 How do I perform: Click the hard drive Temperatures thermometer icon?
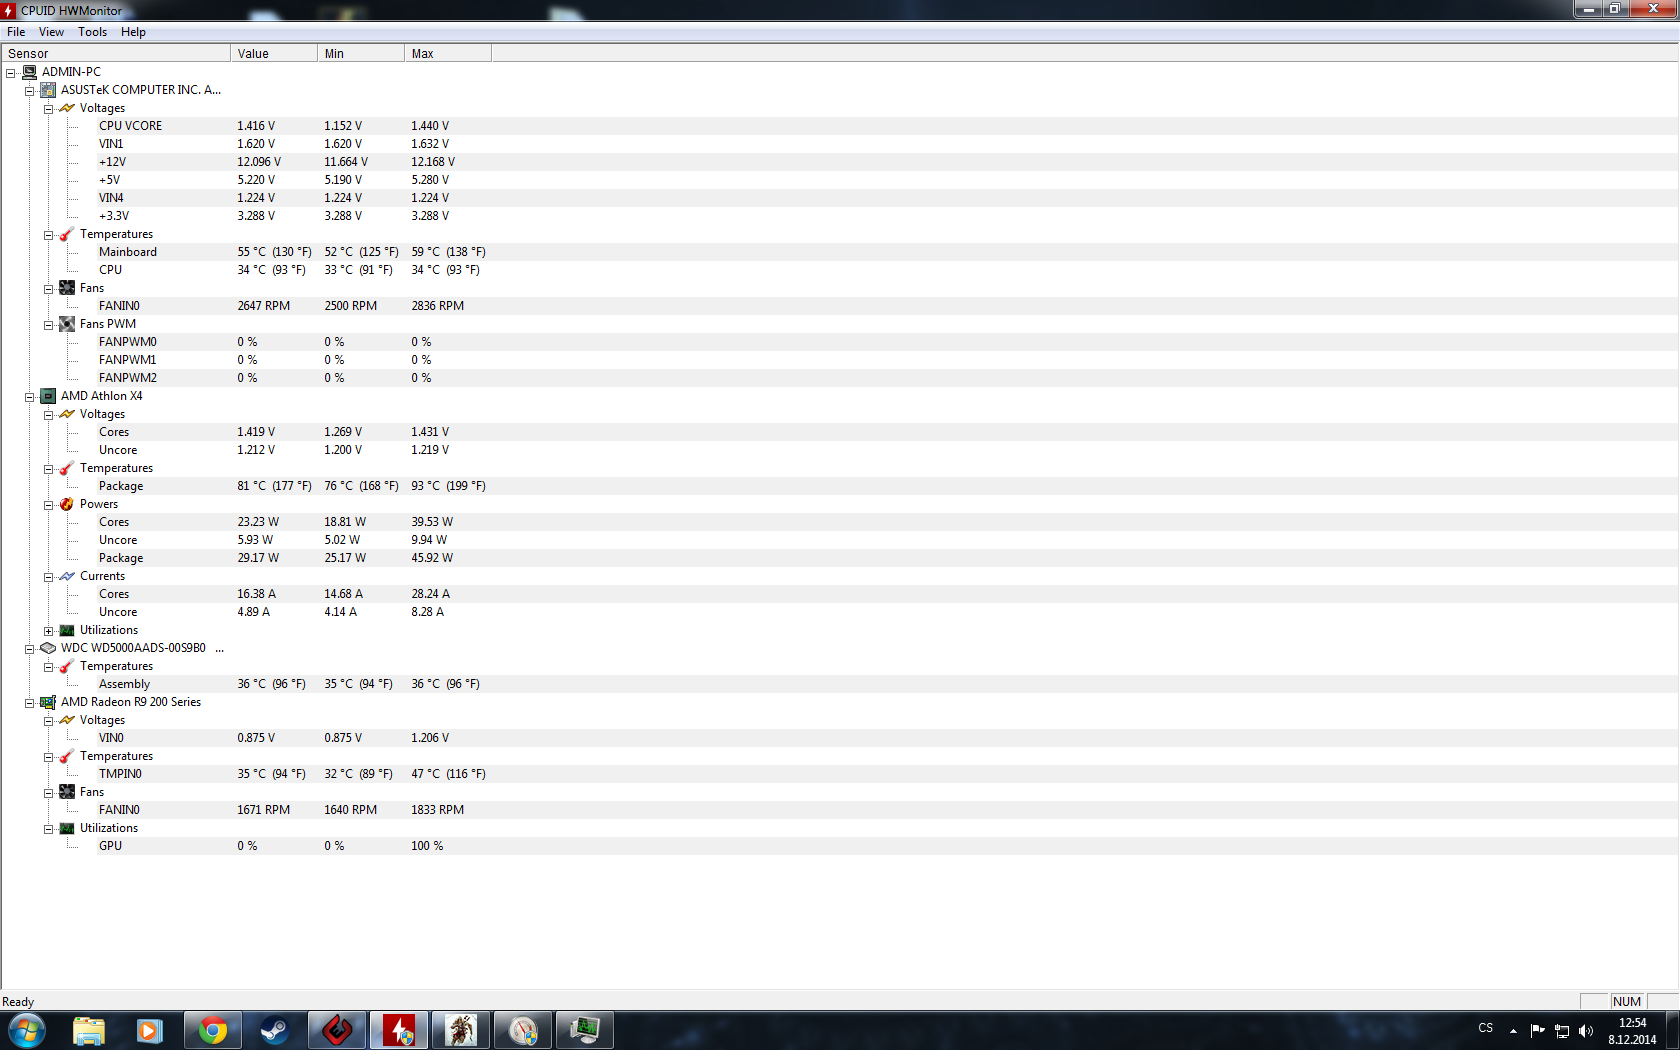click(67, 666)
